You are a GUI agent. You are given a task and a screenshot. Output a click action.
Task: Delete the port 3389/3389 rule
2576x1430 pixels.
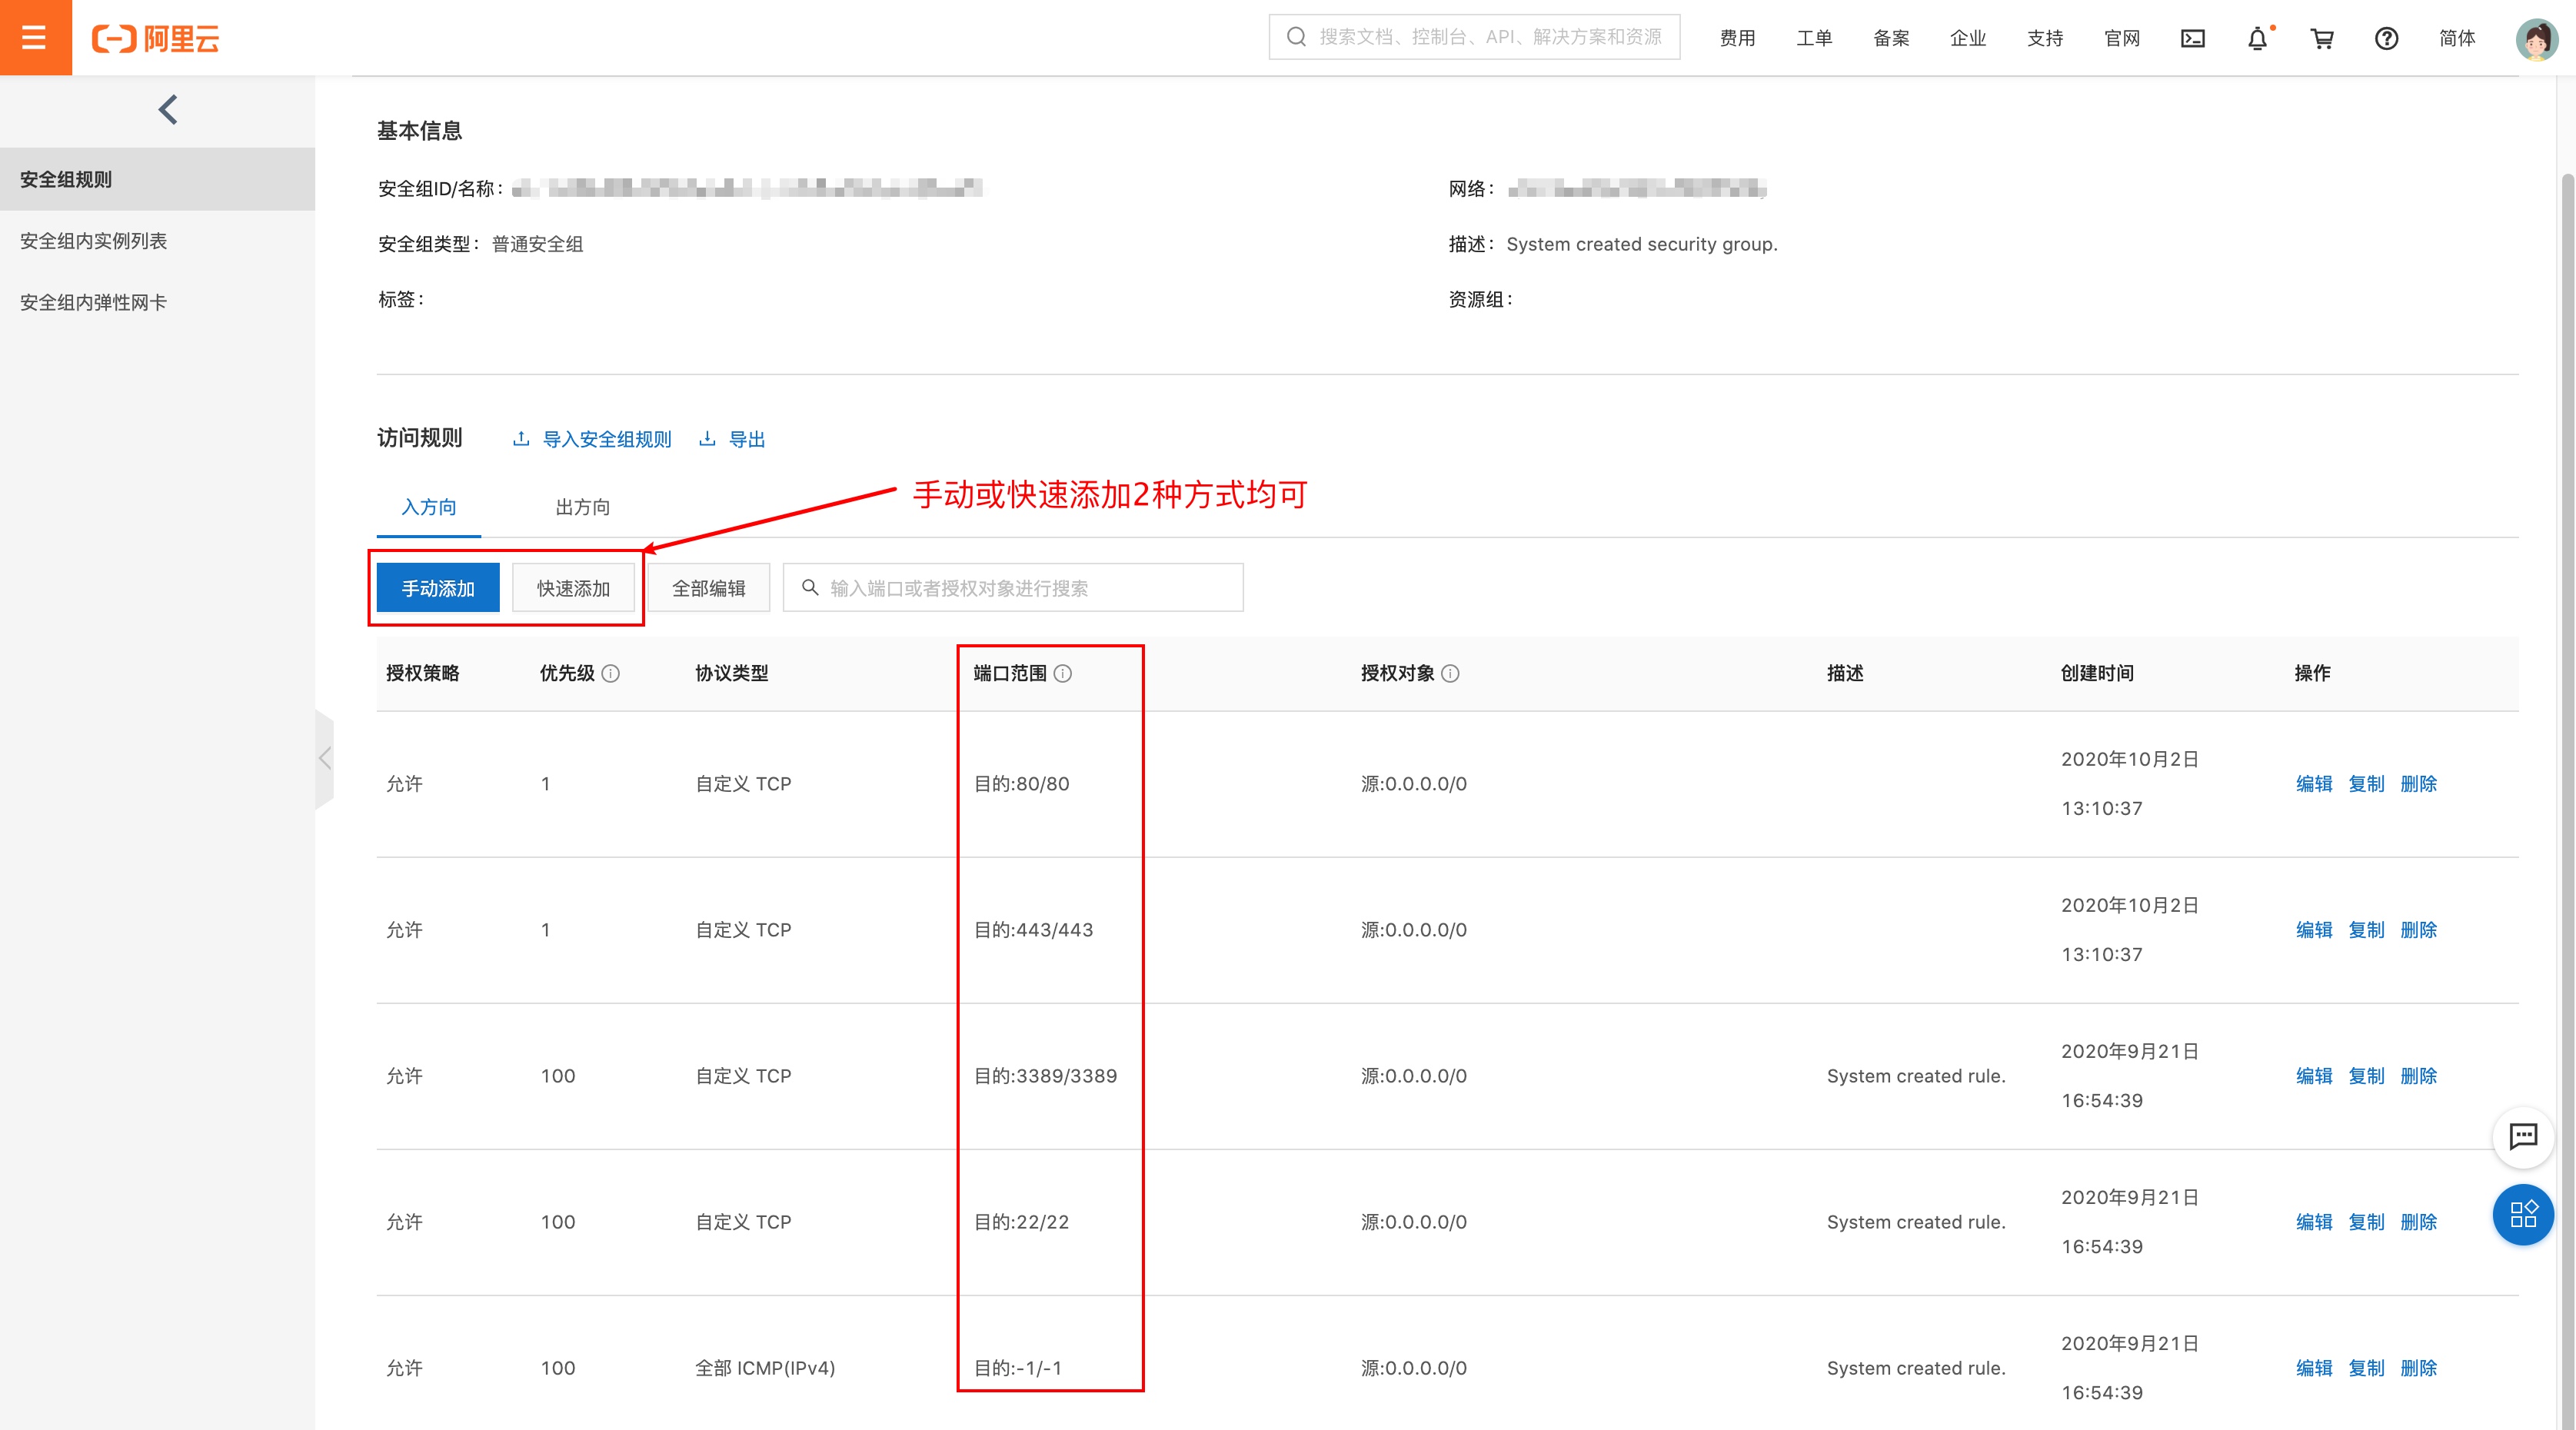[x=2418, y=1076]
